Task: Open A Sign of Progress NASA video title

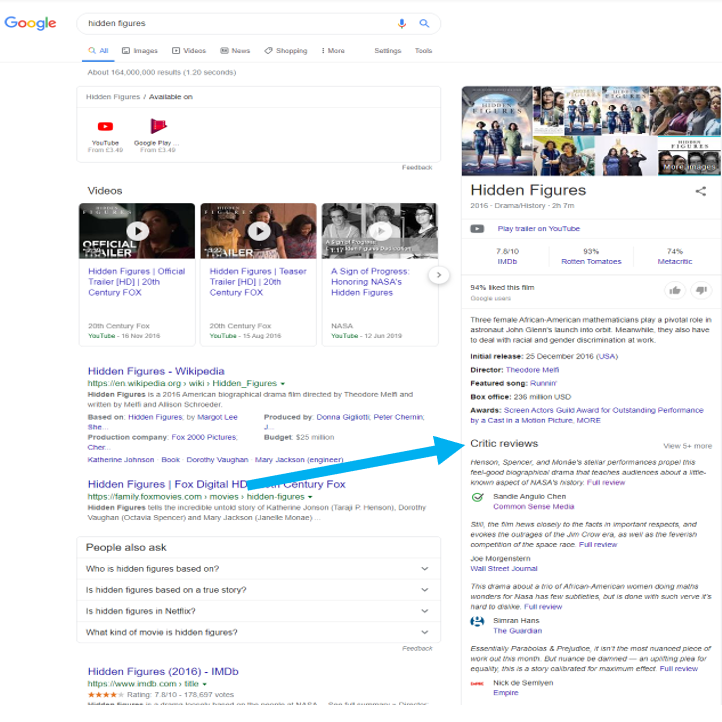Action: coord(370,282)
